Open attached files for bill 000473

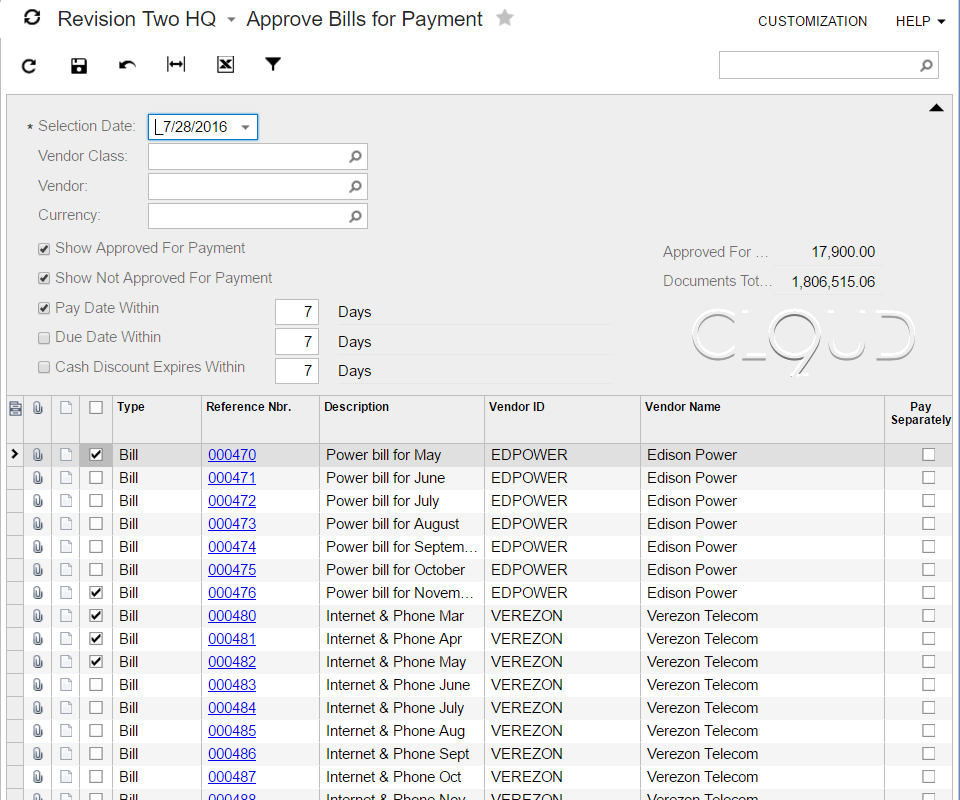pyautogui.click(x=38, y=524)
